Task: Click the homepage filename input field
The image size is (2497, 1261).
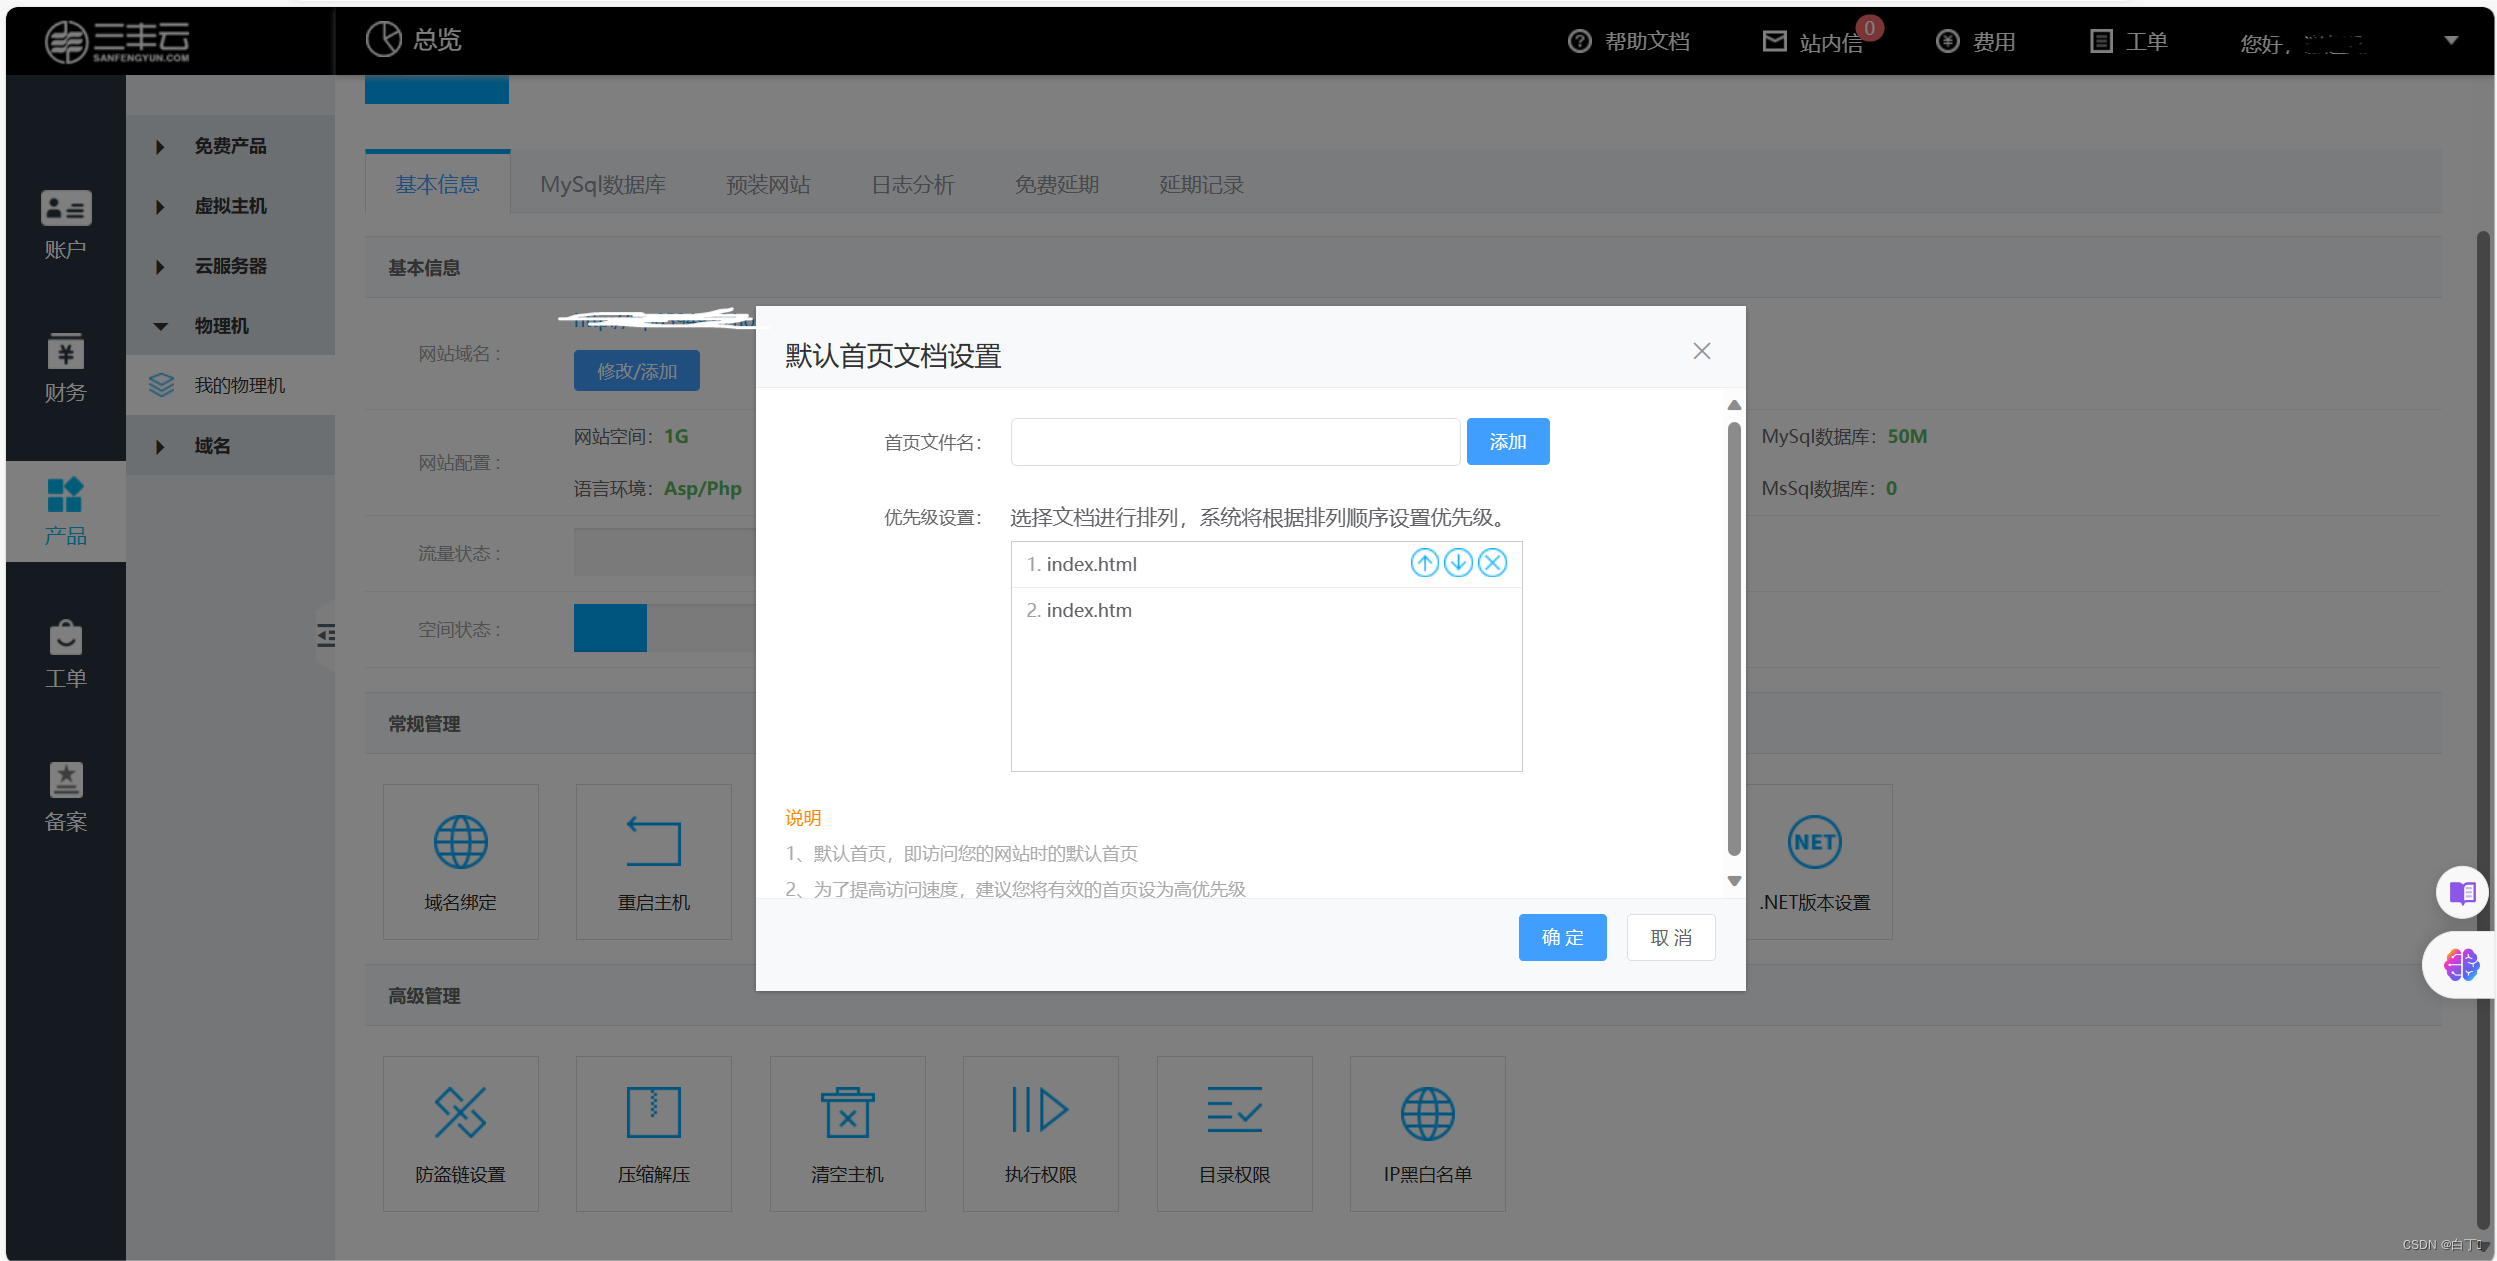Action: pos(1235,442)
